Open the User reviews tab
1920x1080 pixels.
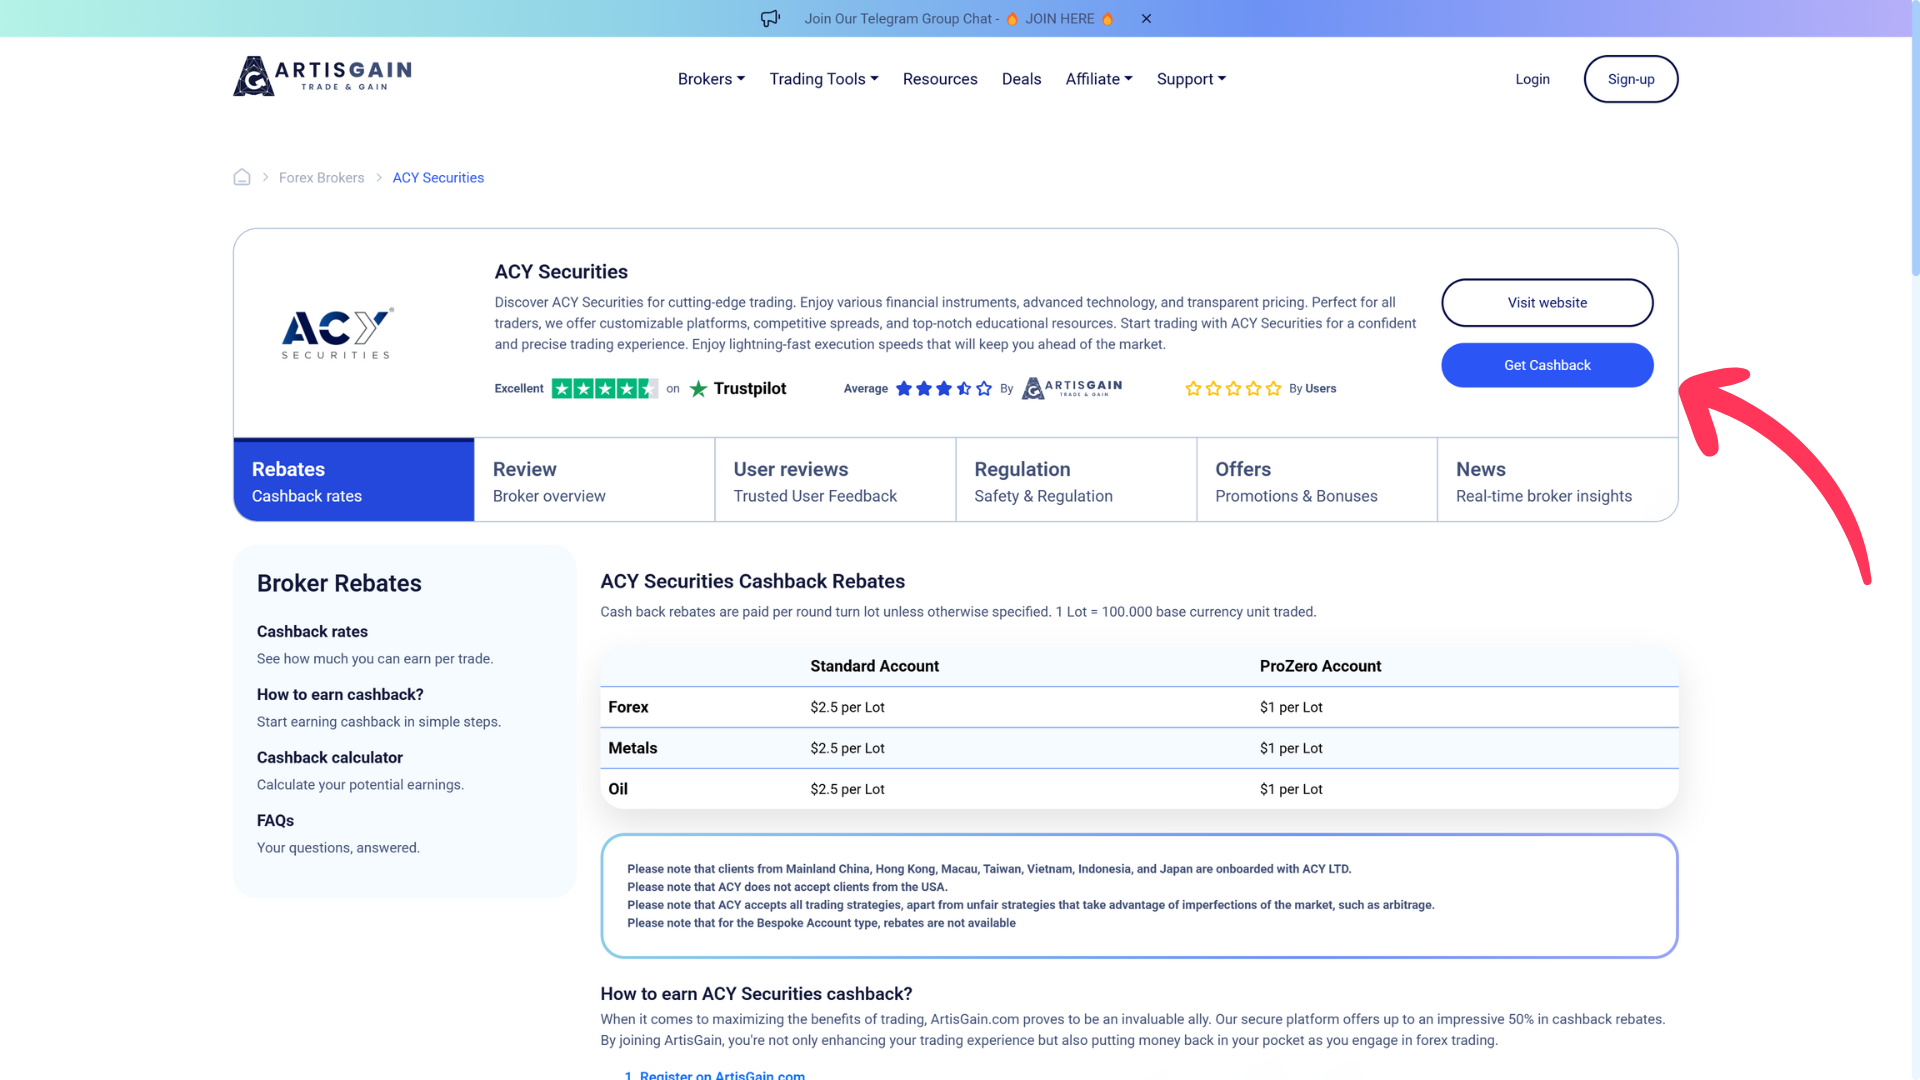[x=836, y=480]
